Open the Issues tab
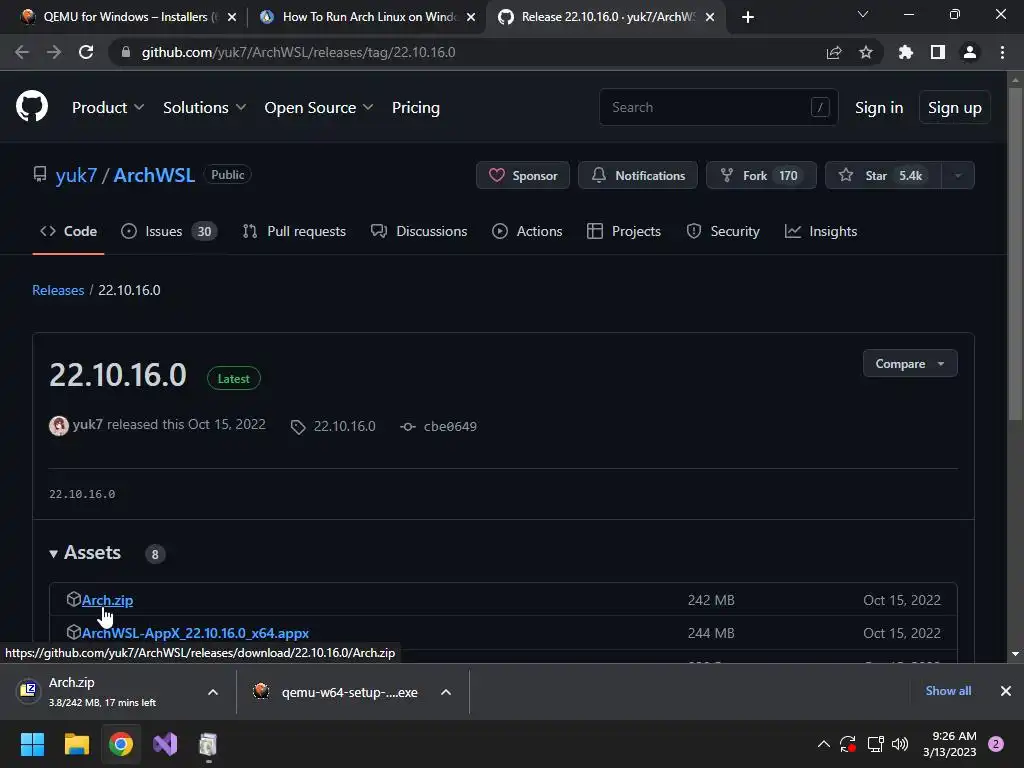Viewport: 1024px width, 768px height. pos(169,231)
